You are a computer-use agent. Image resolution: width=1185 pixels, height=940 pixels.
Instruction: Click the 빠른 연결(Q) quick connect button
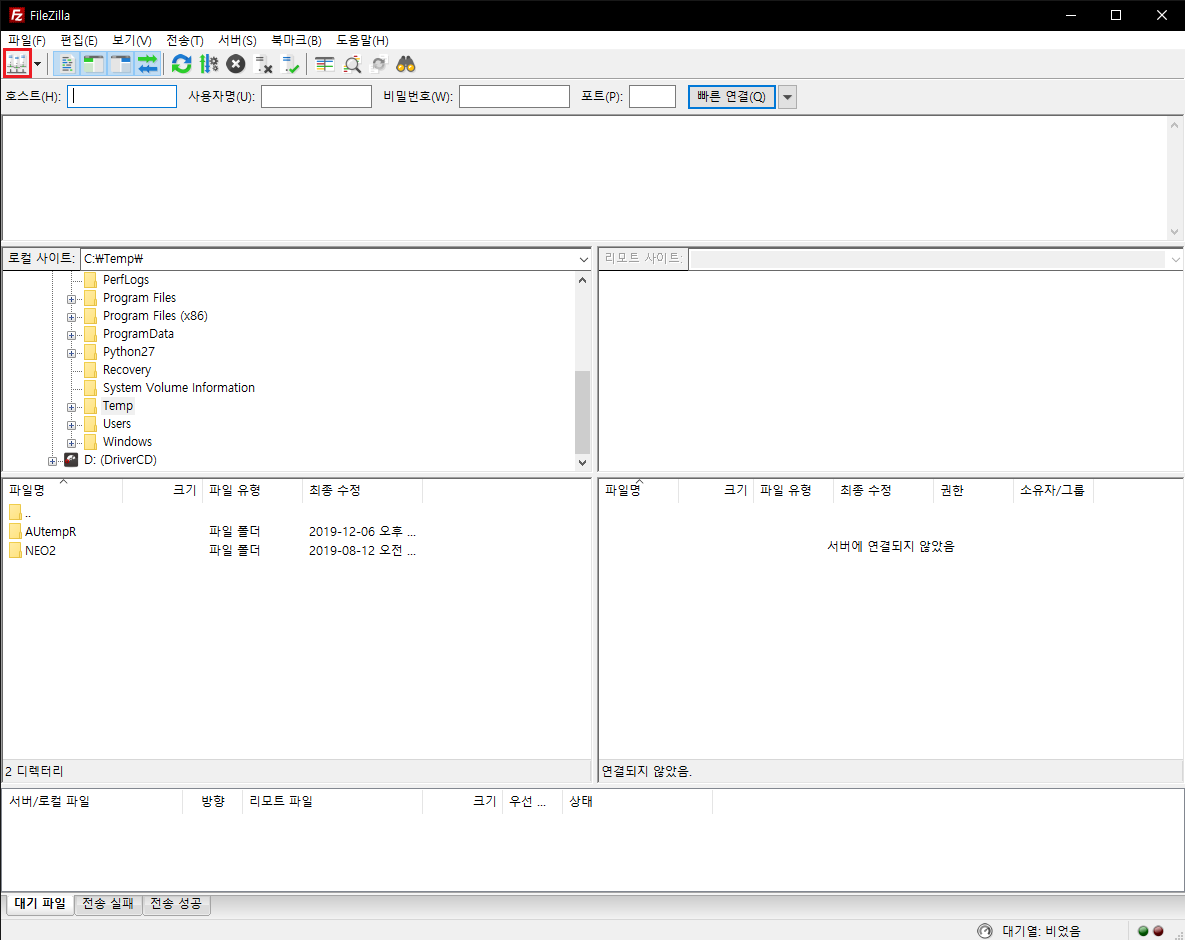pyautogui.click(x=732, y=97)
